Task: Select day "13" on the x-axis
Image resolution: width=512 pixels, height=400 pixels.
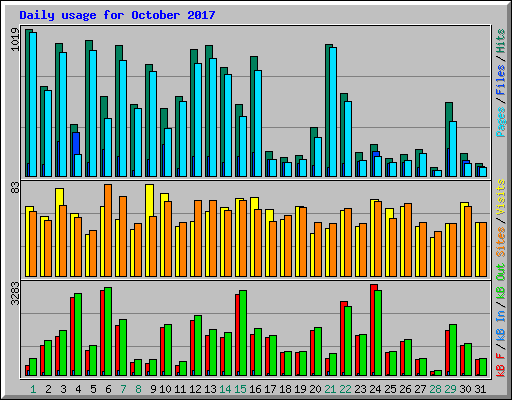Action: click(x=210, y=389)
